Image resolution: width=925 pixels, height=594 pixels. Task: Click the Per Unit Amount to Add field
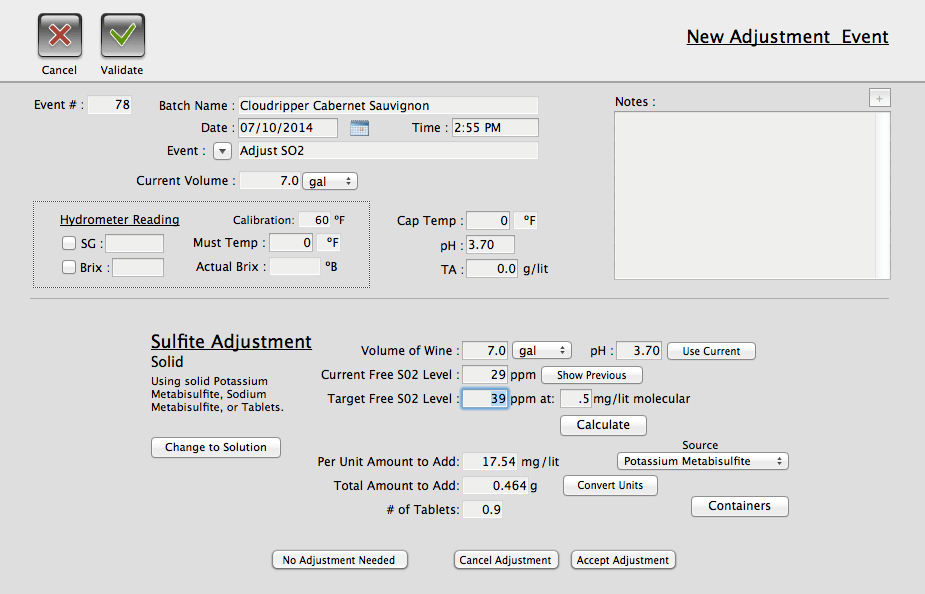point(490,461)
